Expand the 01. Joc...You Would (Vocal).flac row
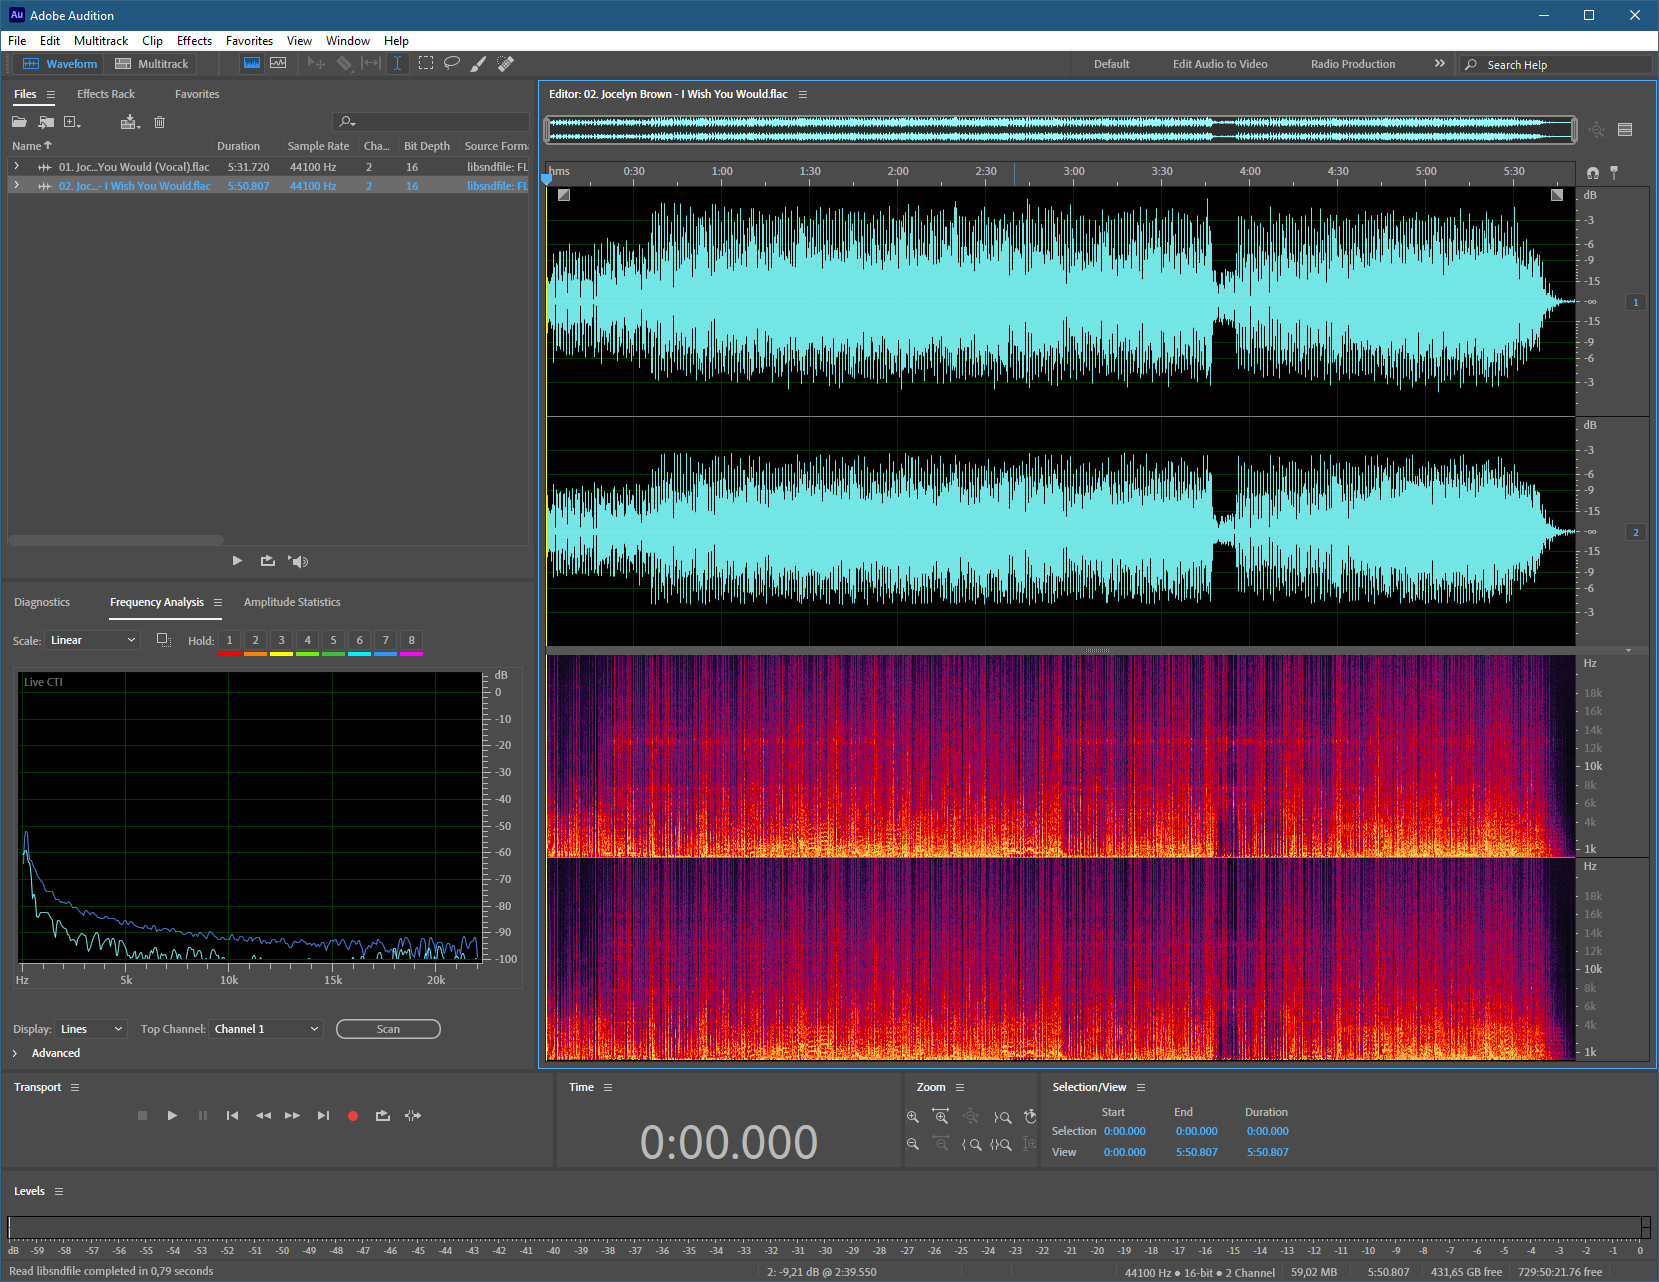1659x1282 pixels. [16, 166]
